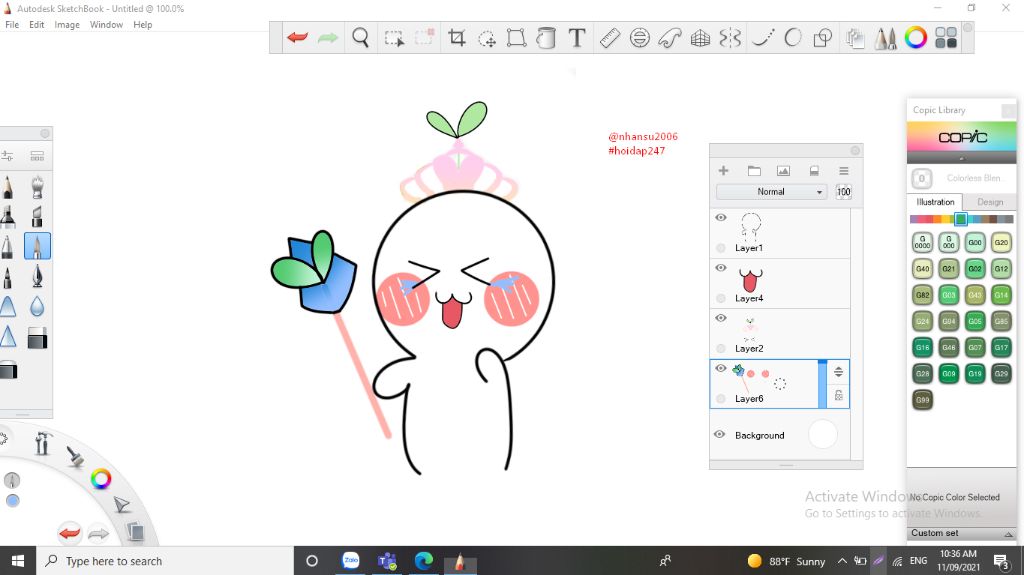Select the Transform tool
The width and height of the screenshot is (1024, 575).
tap(517, 38)
